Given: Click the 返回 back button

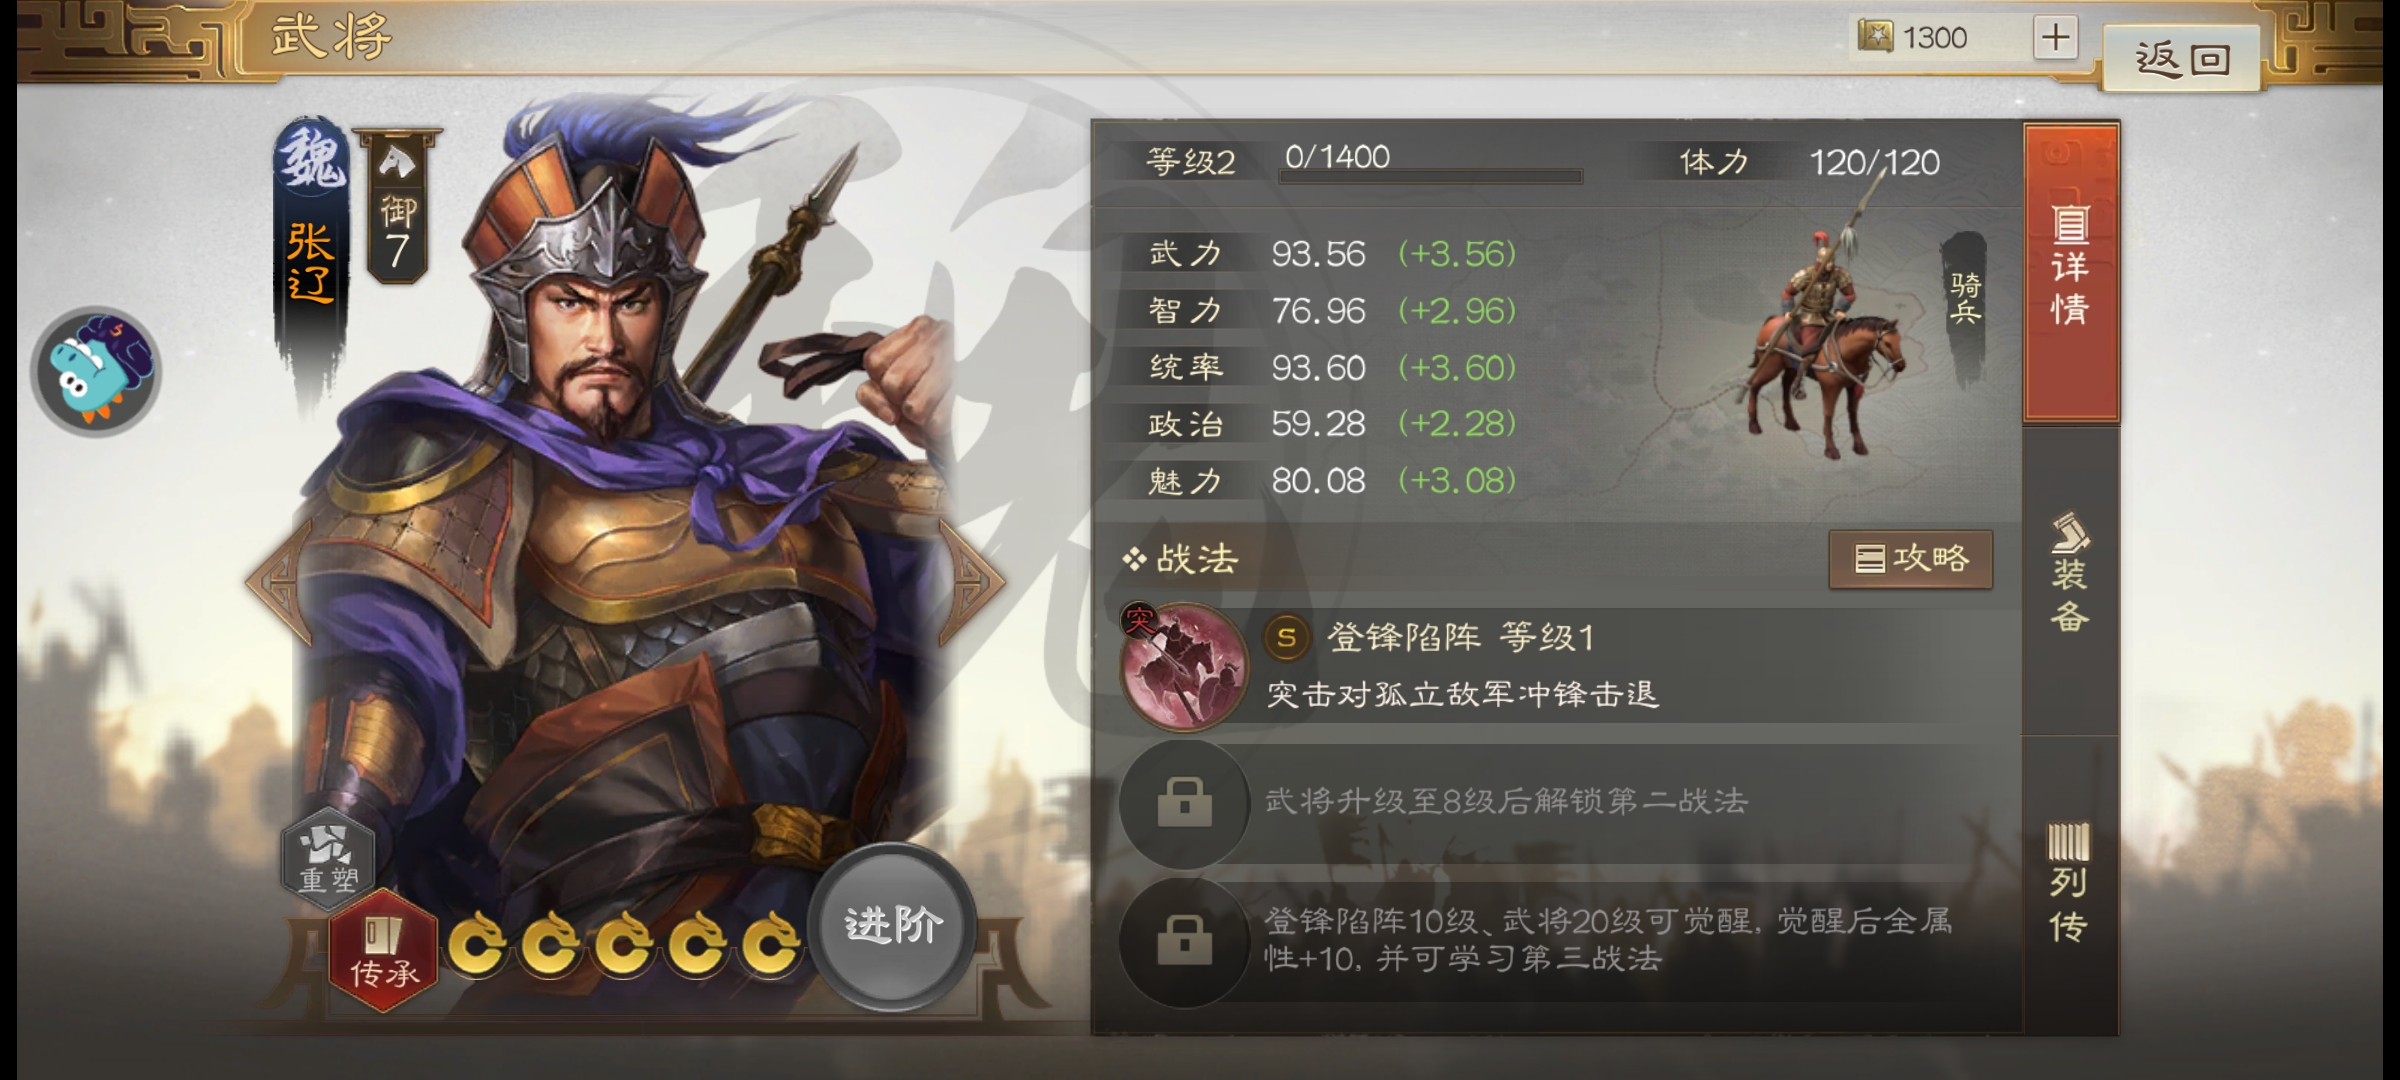Looking at the screenshot, I should coord(2182,60).
